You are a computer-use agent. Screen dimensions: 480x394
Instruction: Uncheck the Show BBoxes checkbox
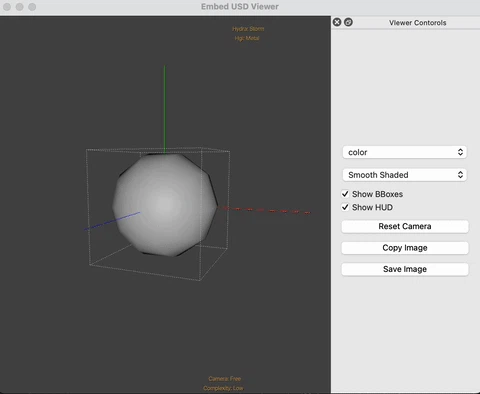pos(345,194)
